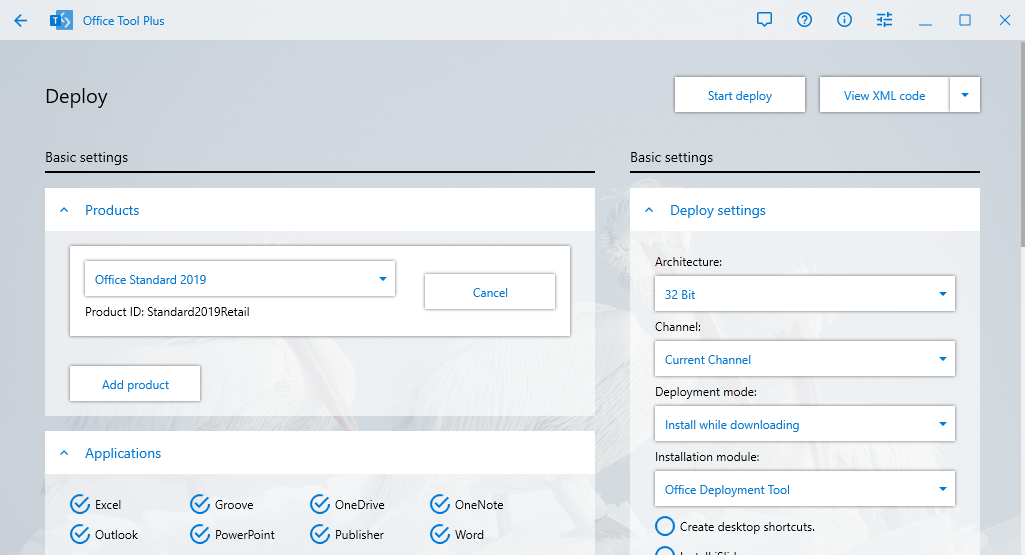The width and height of the screenshot is (1025, 555).
Task: Open the help question mark icon
Action: 804,20
